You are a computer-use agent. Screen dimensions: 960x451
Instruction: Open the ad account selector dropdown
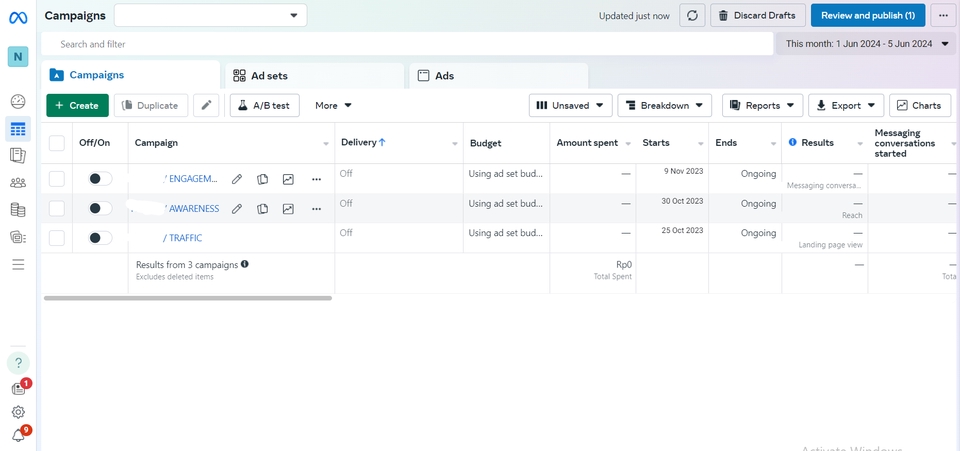coord(211,15)
